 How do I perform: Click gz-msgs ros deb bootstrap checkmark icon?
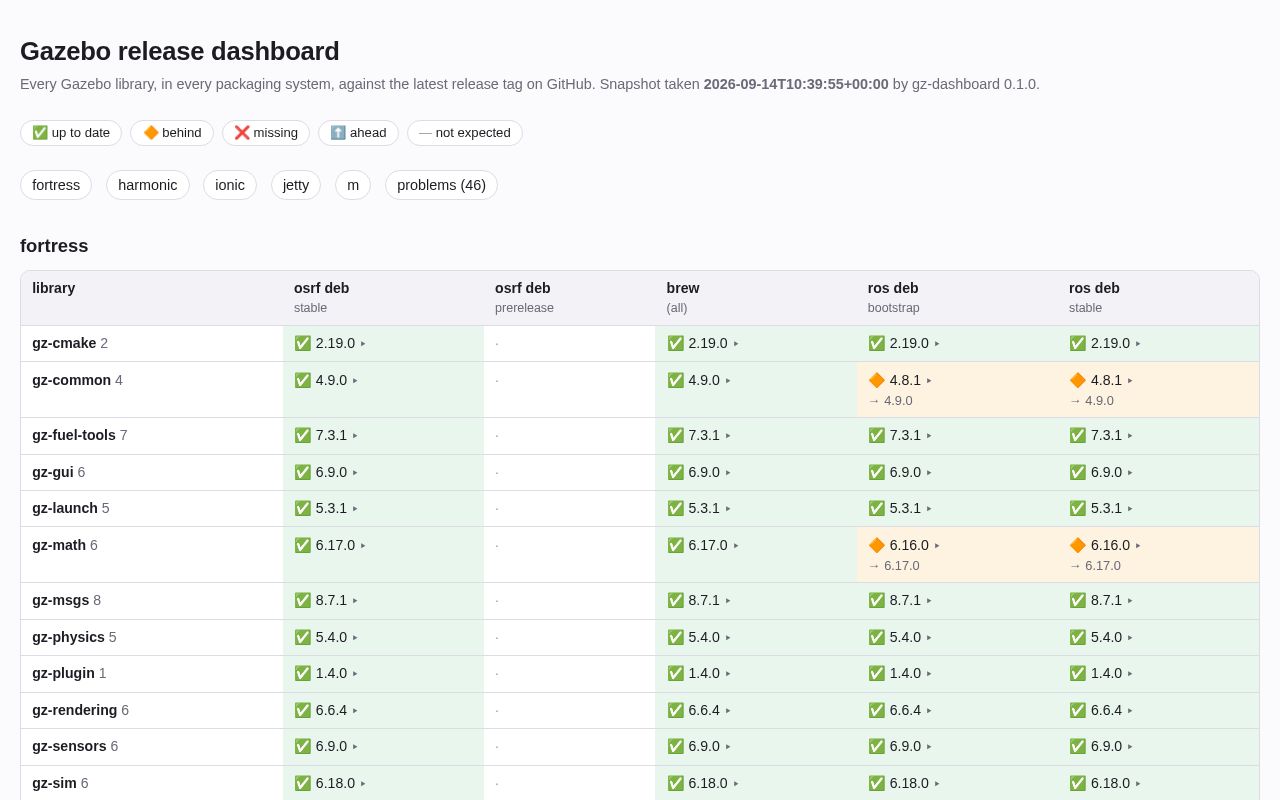(876, 600)
